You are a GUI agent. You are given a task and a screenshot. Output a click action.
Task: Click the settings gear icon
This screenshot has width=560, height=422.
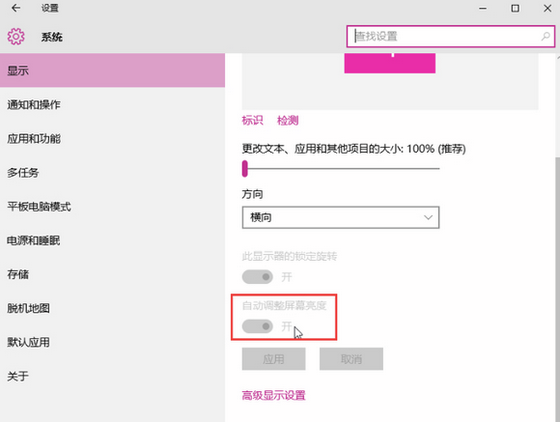coord(16,36)
